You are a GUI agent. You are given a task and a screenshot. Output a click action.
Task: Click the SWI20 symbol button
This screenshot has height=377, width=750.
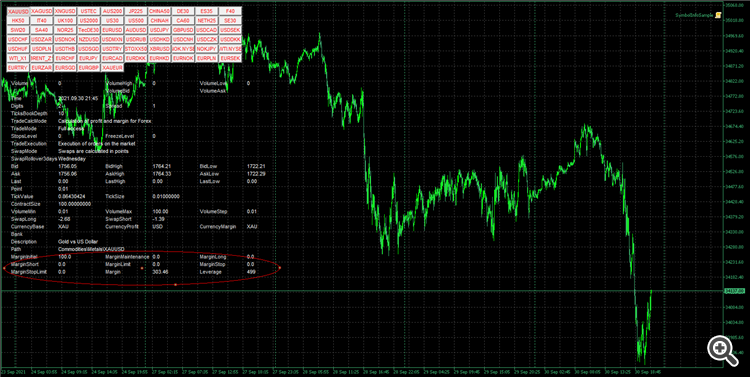(x=18, y=30)
